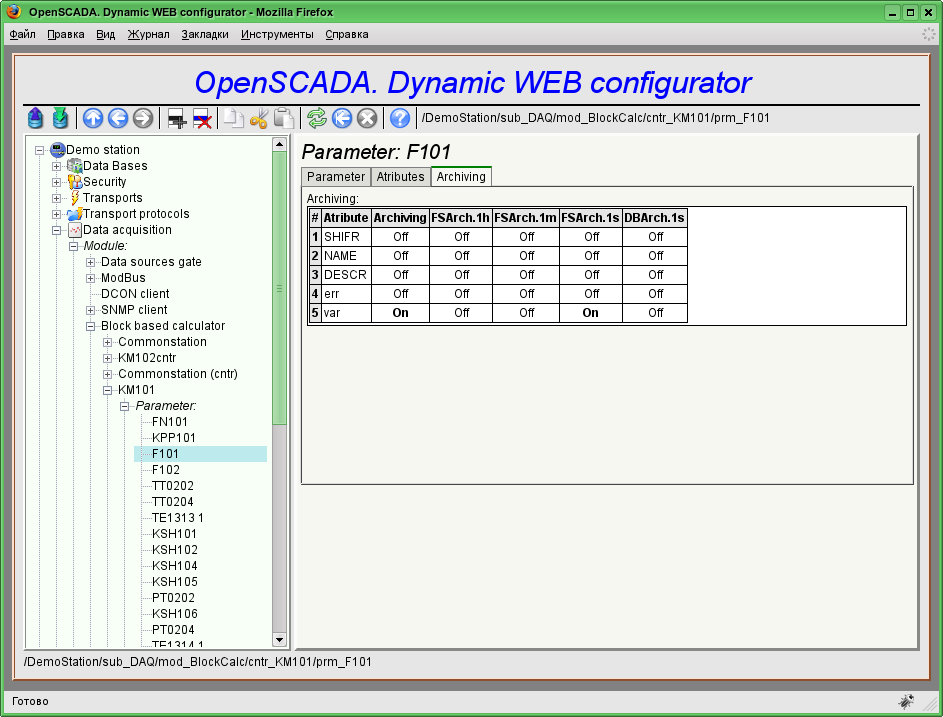Switch to the Parameter tab
This screenshot has height=717, width=943.
336,177
